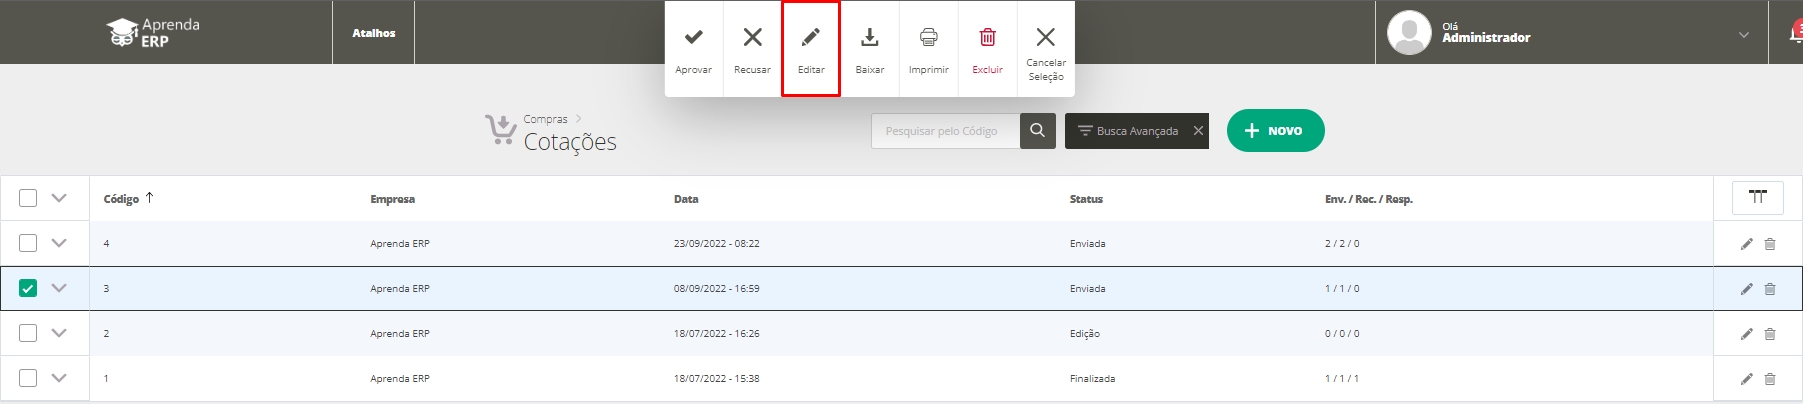Click the Imprimir printer icon
Screen dimensions: 1803x404
tap(928, 38)
